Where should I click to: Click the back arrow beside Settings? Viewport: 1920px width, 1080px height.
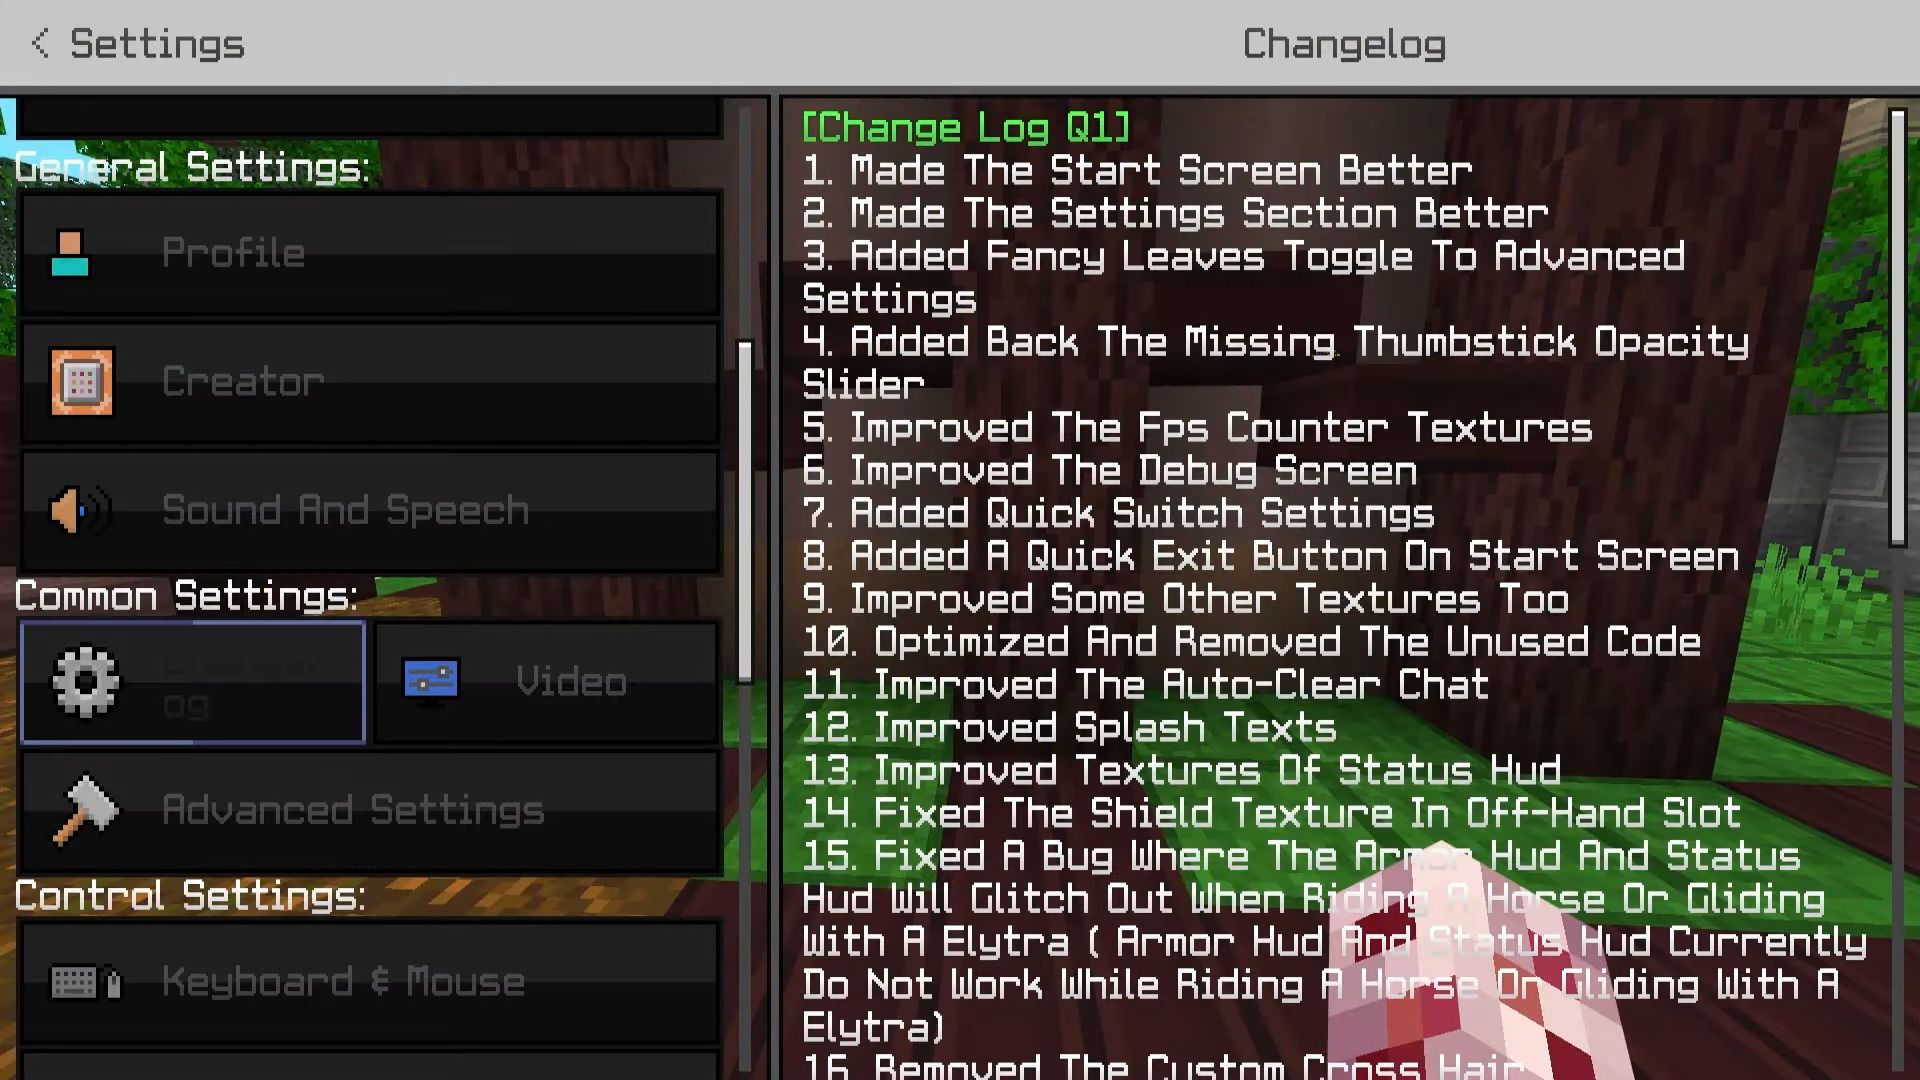40,43
